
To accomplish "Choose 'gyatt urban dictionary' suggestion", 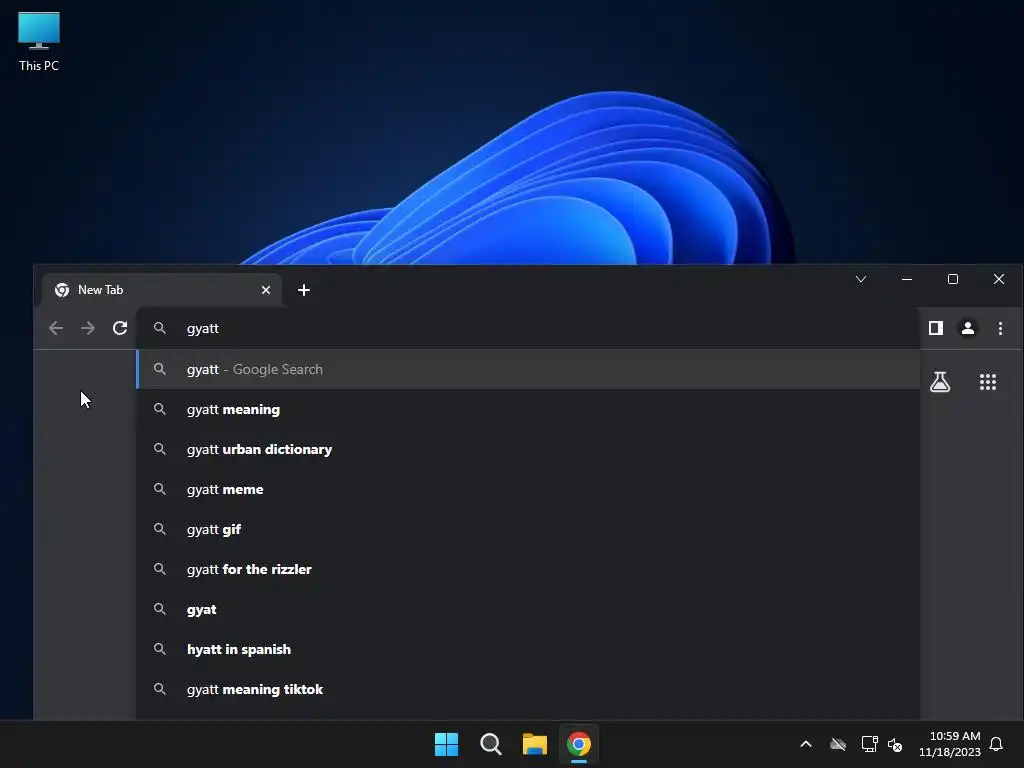I will [x=528, y=449].
